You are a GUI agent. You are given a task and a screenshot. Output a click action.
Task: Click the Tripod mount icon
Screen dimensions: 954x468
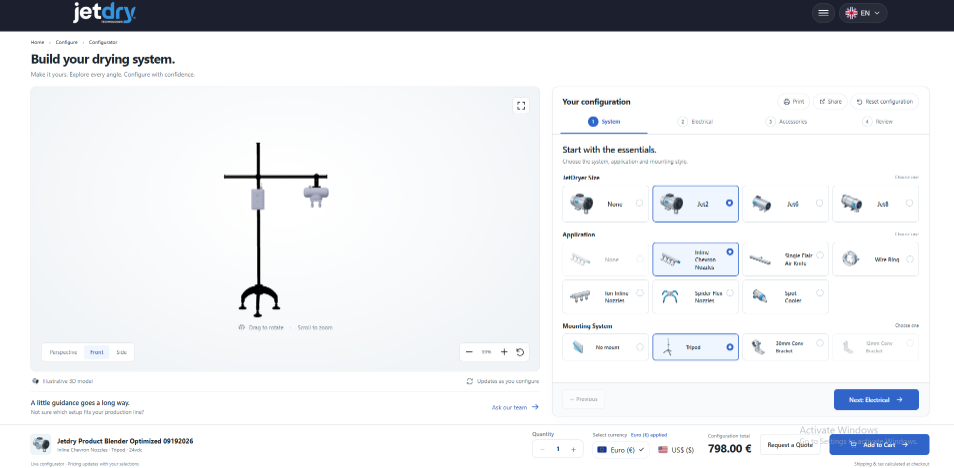(x=667, y=348)
